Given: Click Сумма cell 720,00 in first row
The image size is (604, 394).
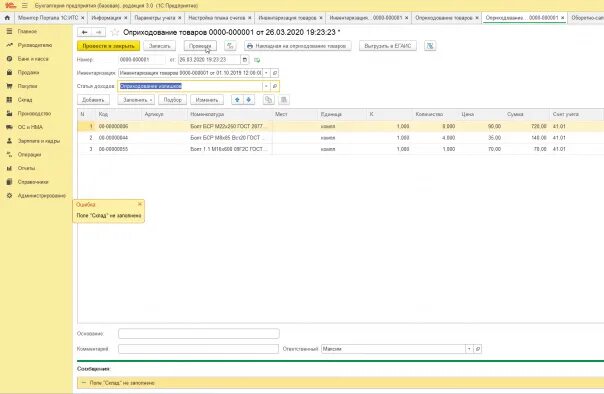Looking at the screenshot, I should pos(527,126).
